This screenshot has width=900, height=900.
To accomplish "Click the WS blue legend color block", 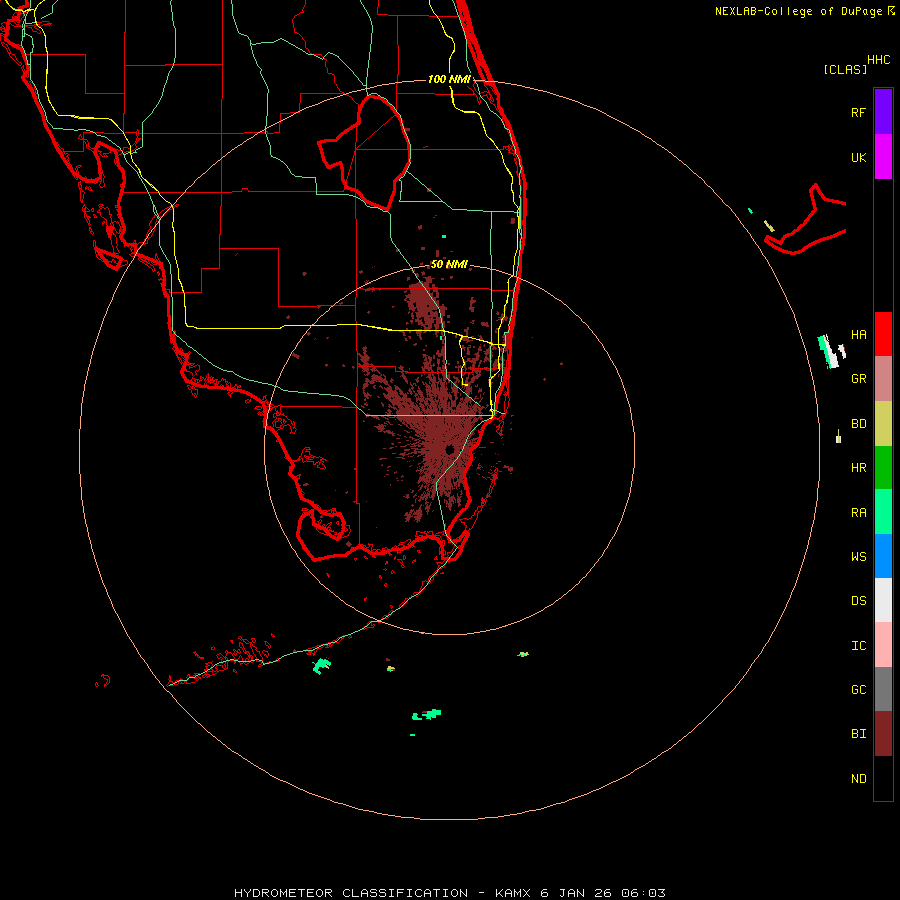I will pyautogui.click(x=883, y=556).
